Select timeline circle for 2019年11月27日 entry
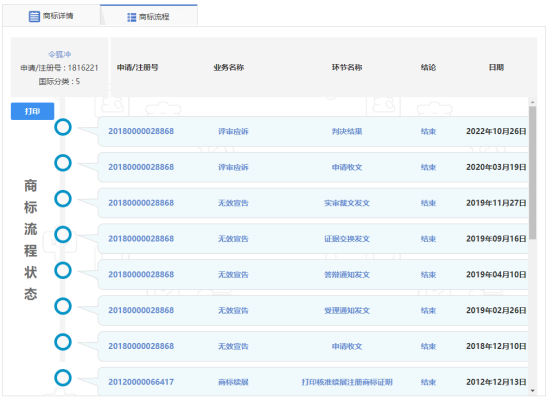 coord(63,199)
